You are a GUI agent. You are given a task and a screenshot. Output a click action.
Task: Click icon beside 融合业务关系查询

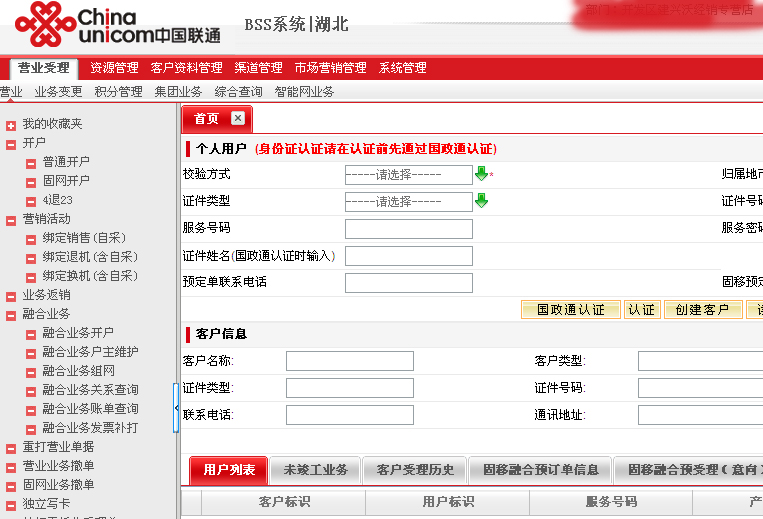point(31,392)
